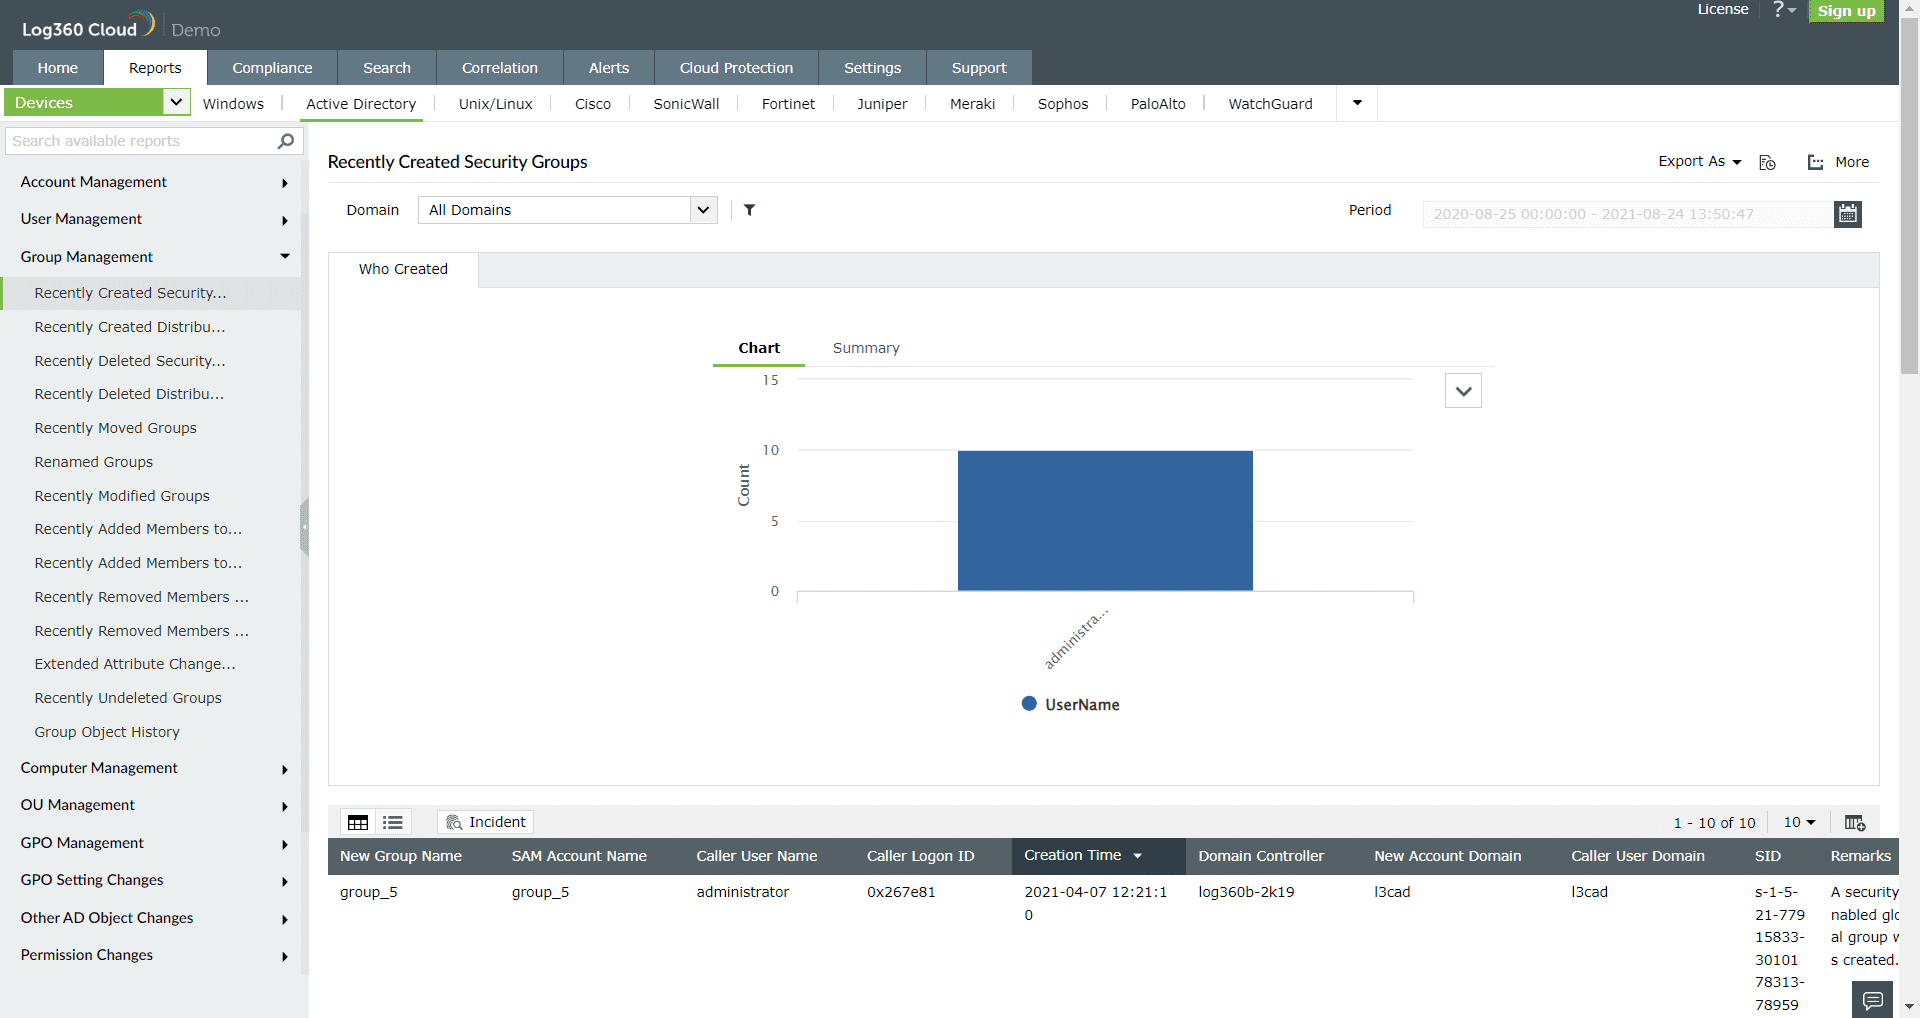Switch to table grid view

pyautogui.click(x=358, y=822)
